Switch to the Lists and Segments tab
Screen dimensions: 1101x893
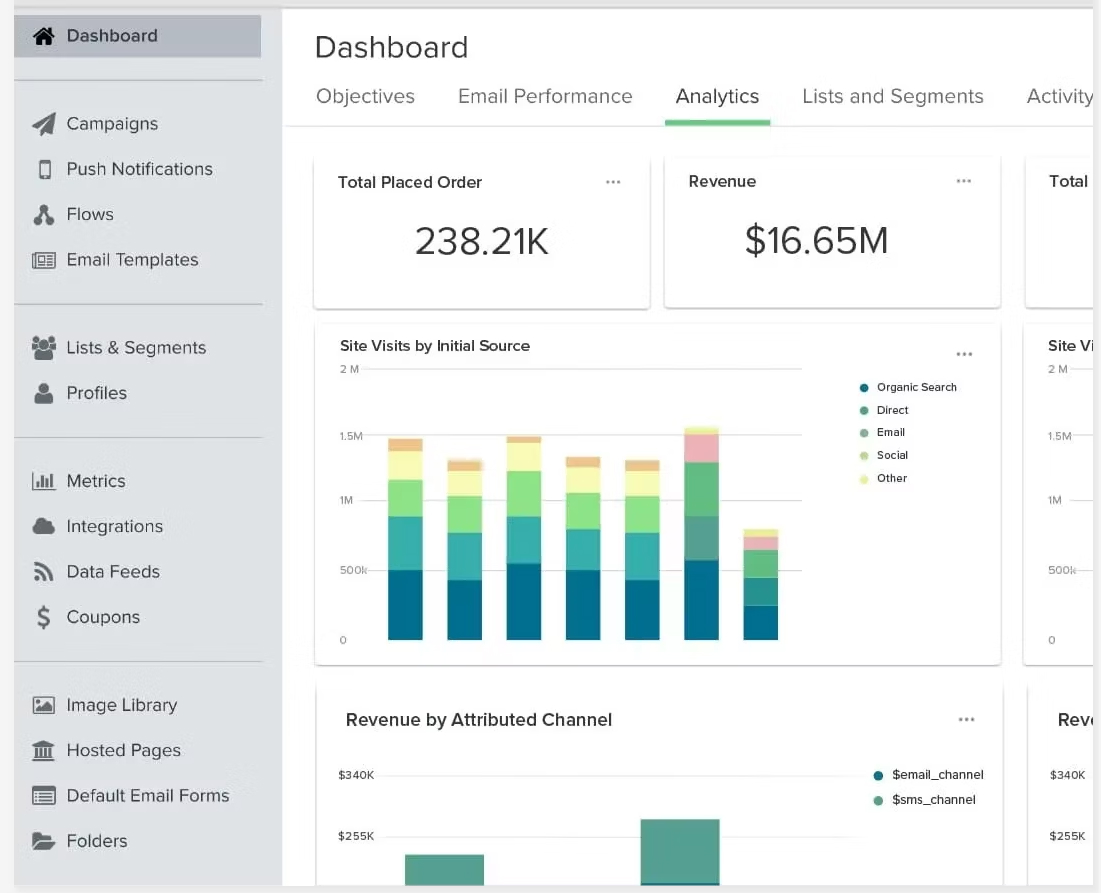[x=892, y=97]
